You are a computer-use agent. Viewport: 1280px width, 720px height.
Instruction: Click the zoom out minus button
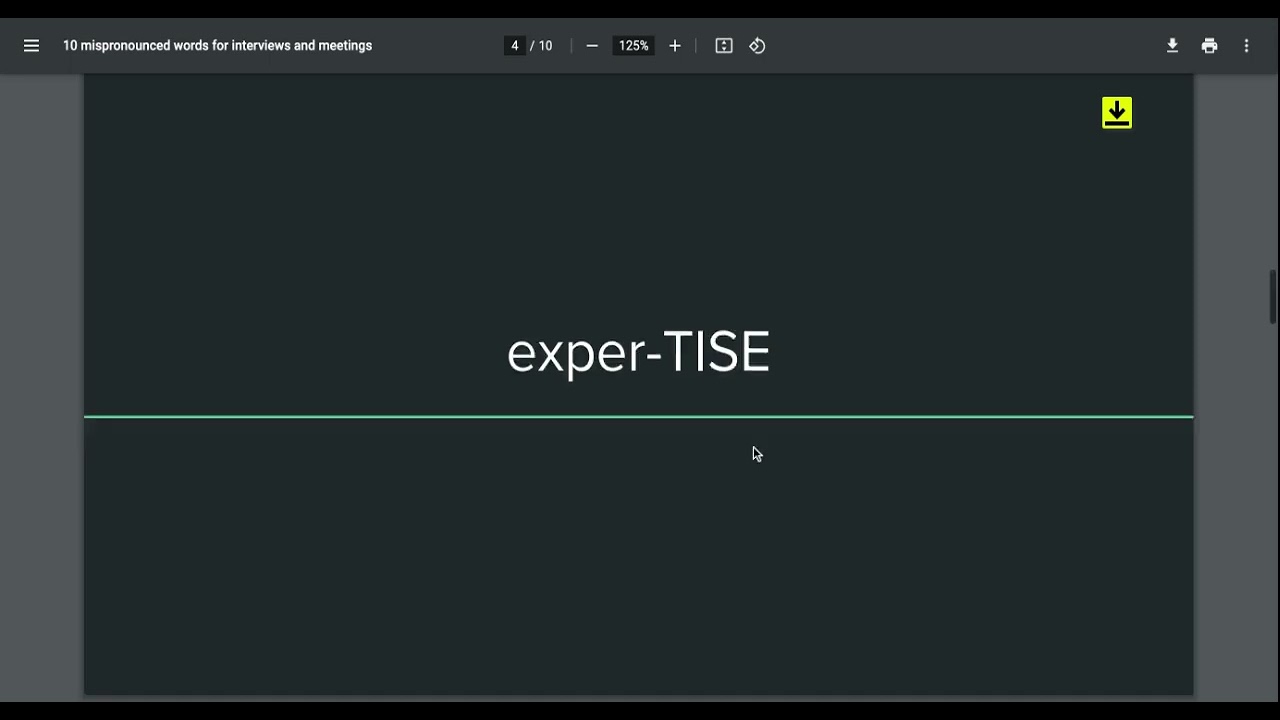click(592, 46)
